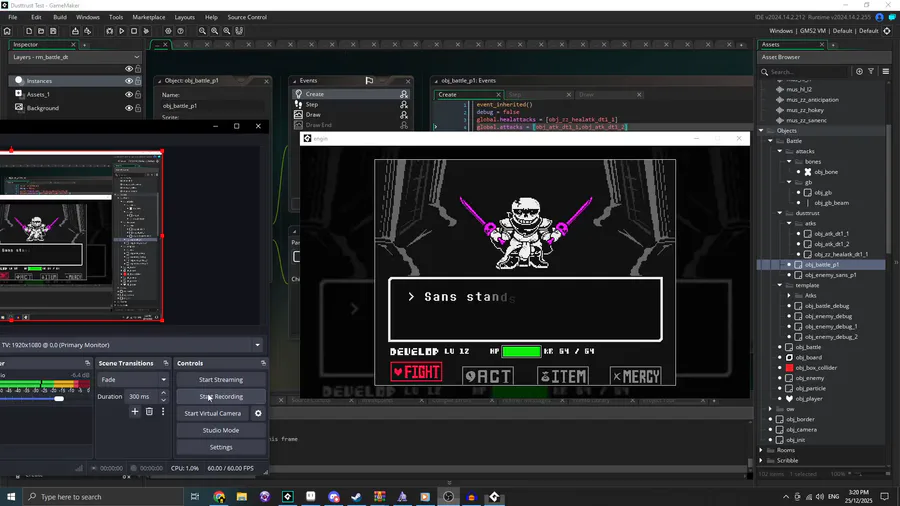Stop the running game with the stop icon
This screenshot has width=900, height=506.
coord(134,31)
